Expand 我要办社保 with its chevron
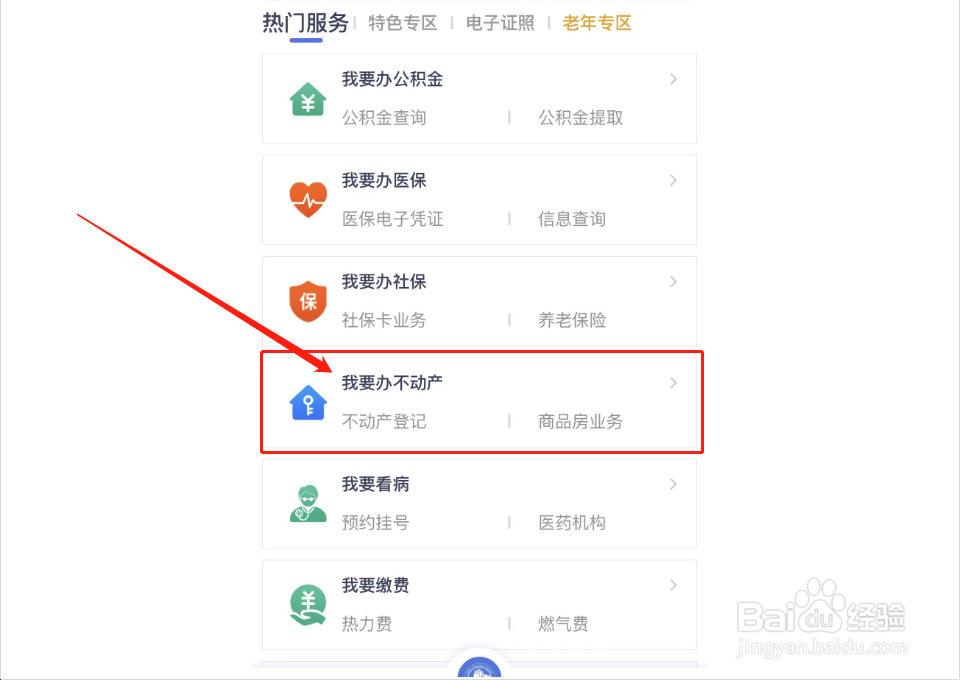 click(x=673, y=282)
